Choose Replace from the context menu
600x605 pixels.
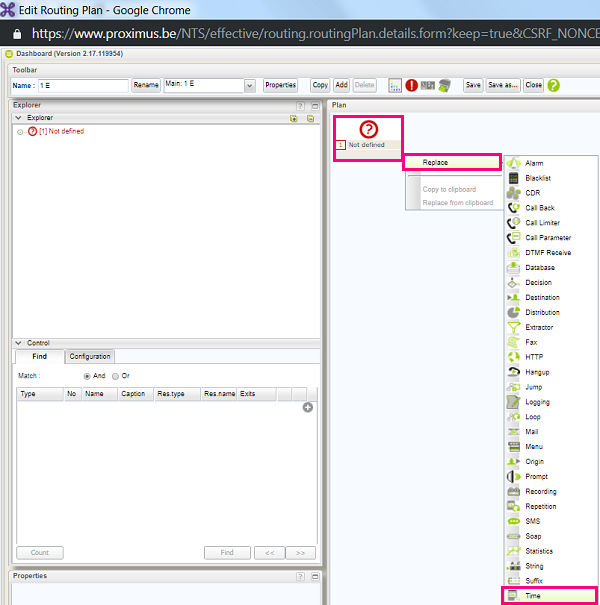coord(452,162)
